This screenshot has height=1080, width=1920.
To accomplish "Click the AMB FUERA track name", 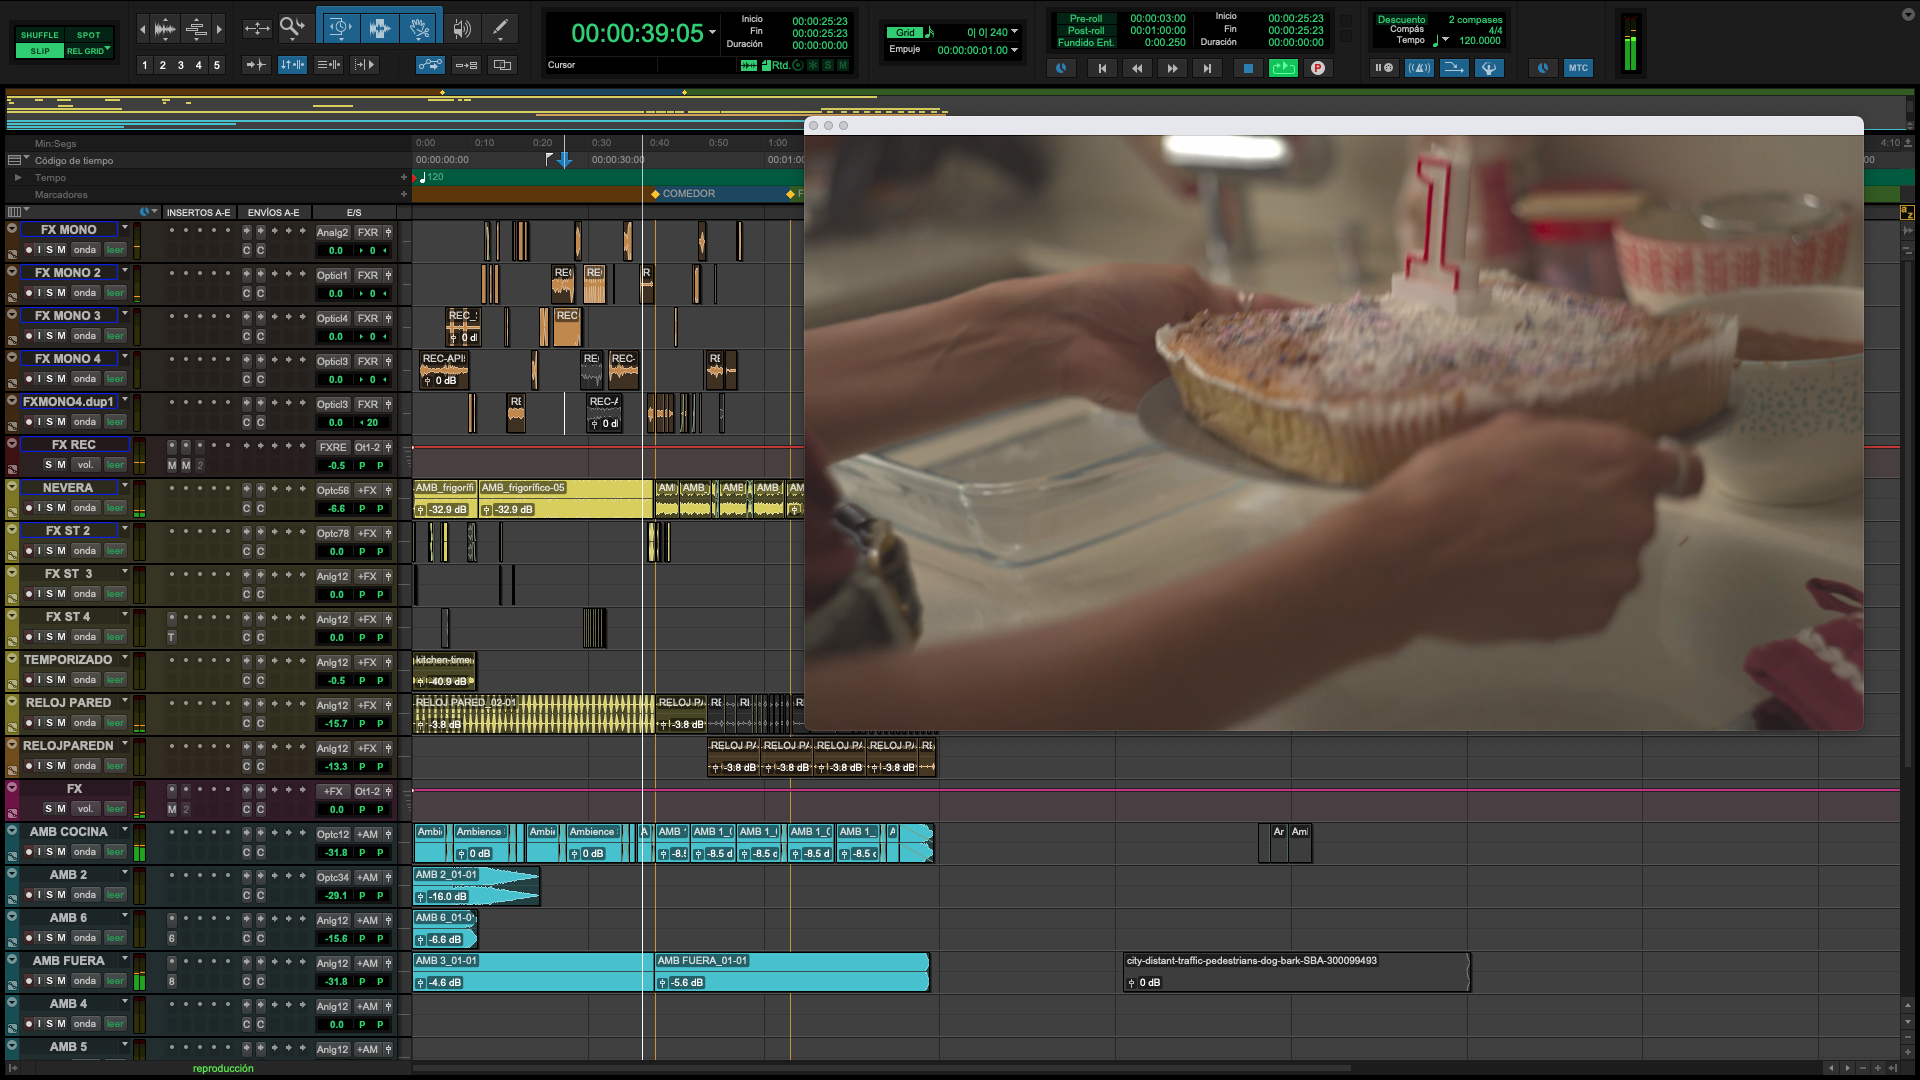I will click(x=68, y=961).
